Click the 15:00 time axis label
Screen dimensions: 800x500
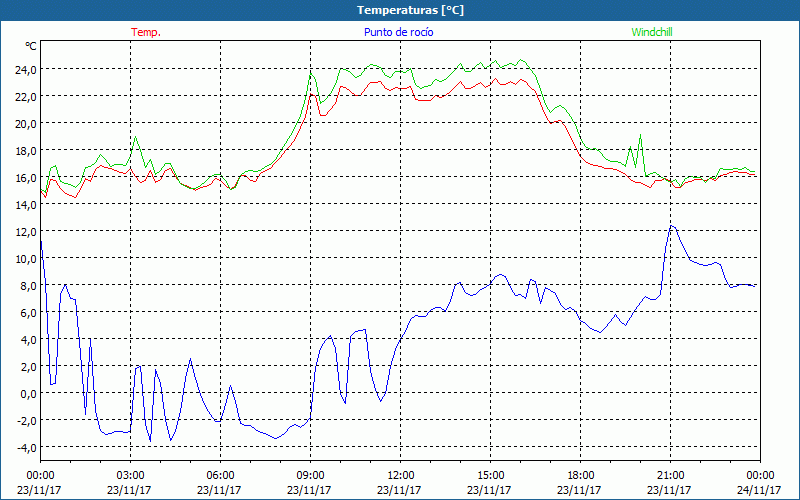click(x=490, y=476)
